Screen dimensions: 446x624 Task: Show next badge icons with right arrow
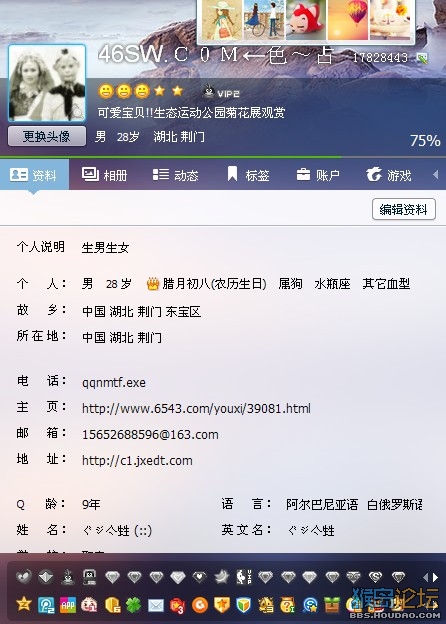point(436,577)
